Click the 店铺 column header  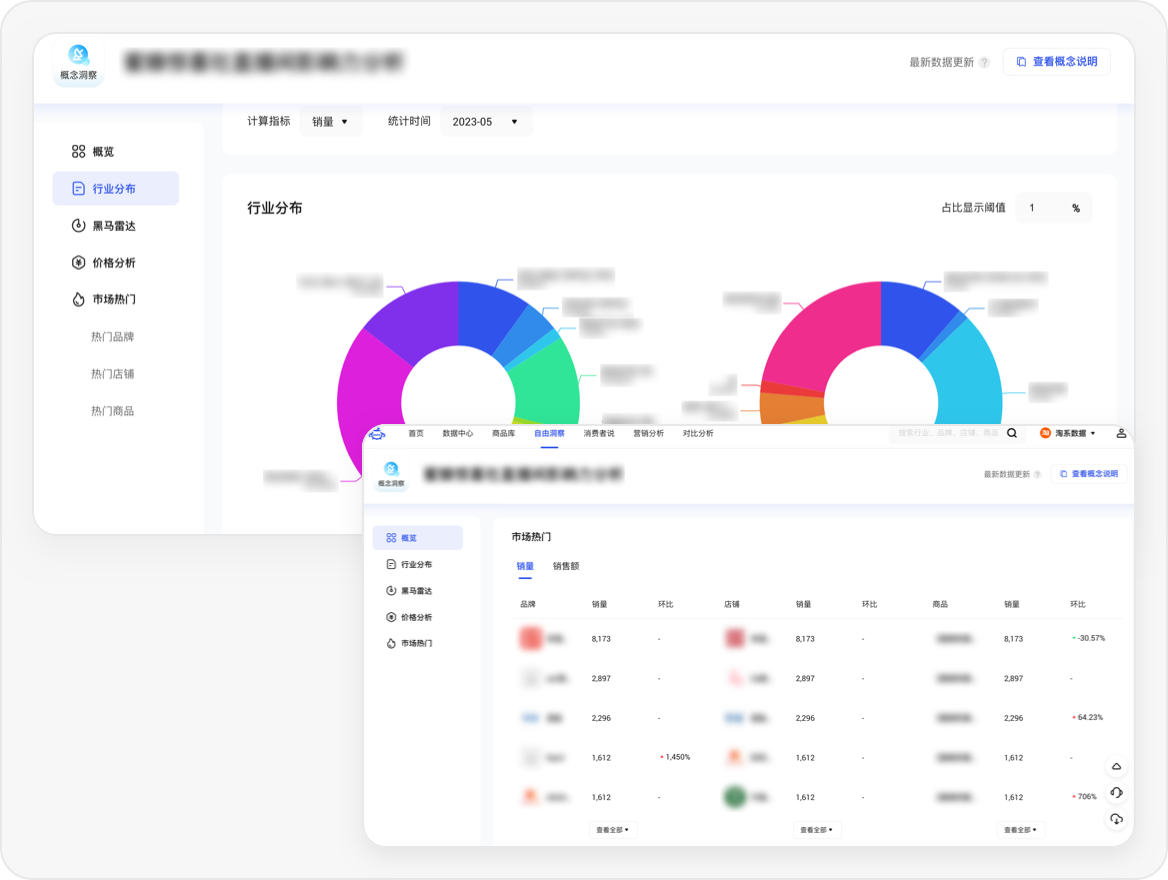(732, 604)
